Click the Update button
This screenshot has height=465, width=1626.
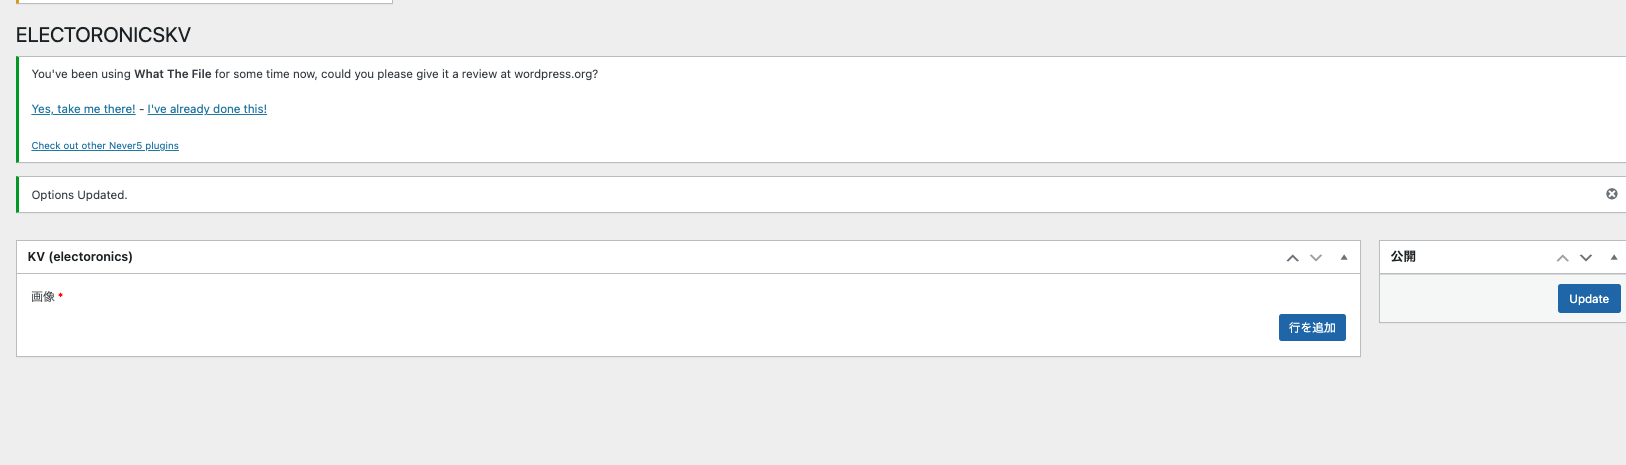[1589, 299]
